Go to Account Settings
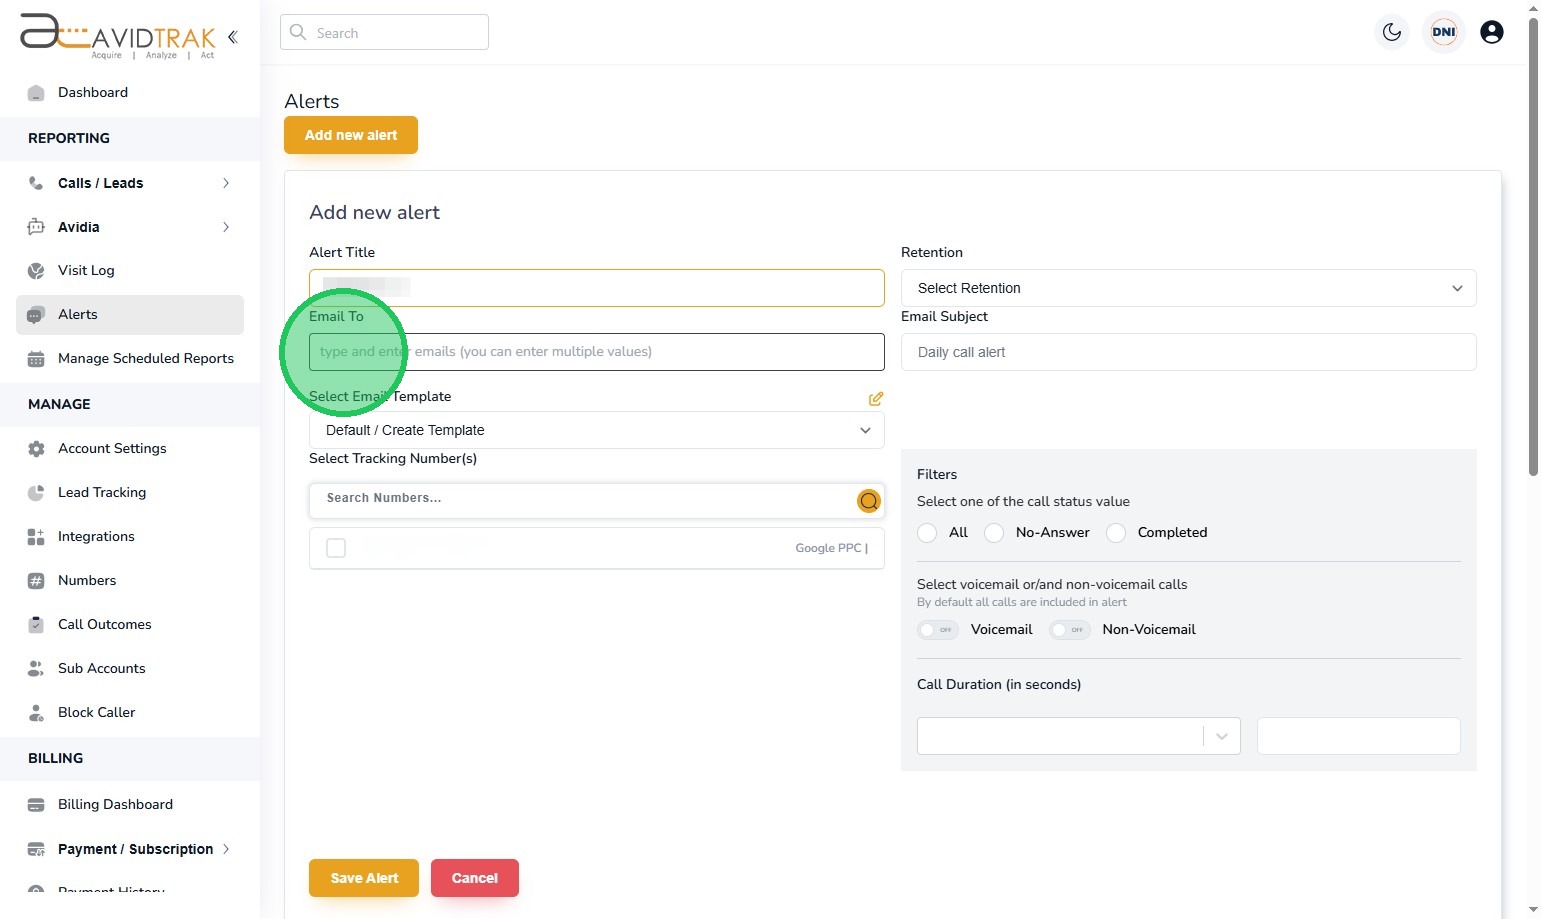Image resolution: width=1541 pixels, height=919 pixels. (112, 448)
